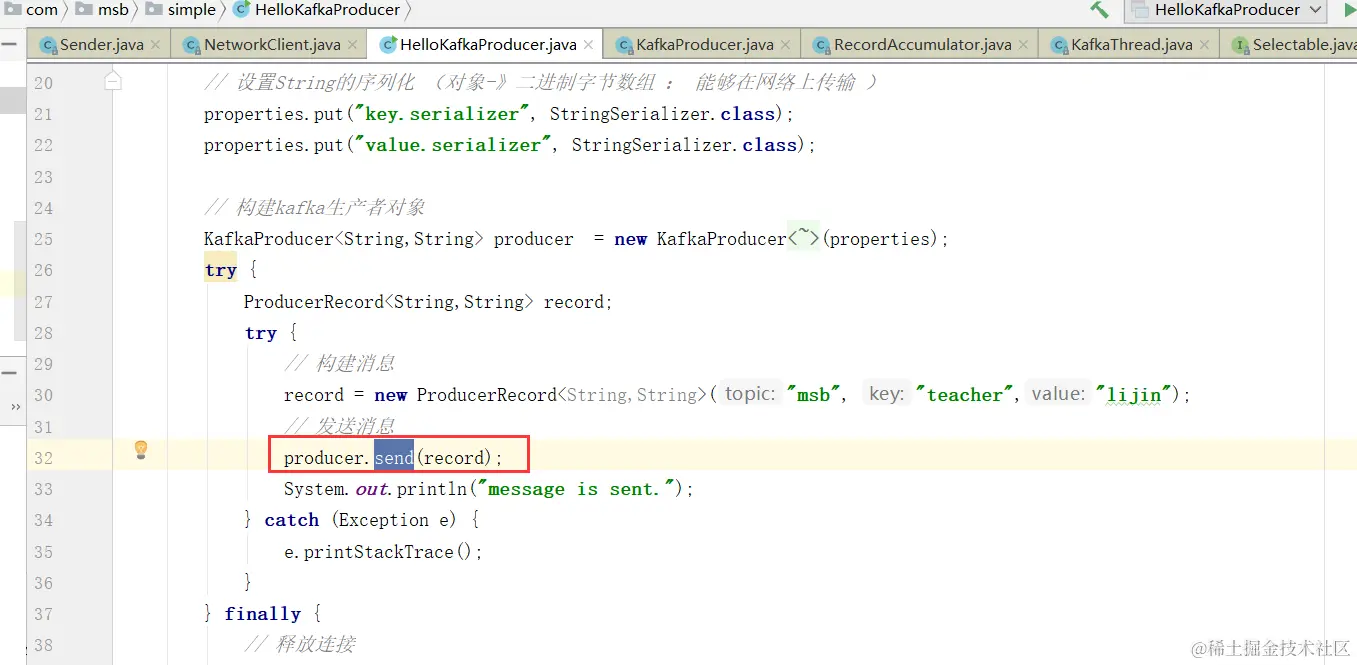The width and height of the screenshot is (1357, 665).
Task: Close the RecordAccumulator.java tab
Action: coord(1023,45)
